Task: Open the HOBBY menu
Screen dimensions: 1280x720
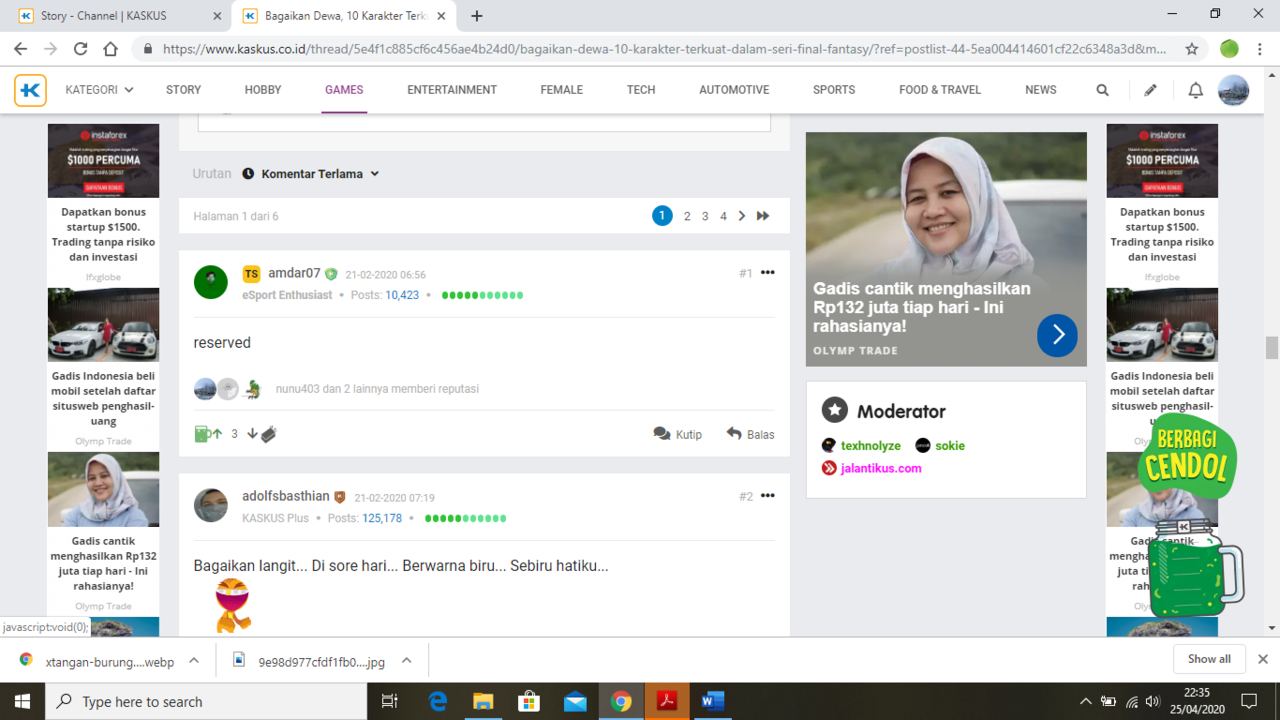Action: point(263,90)
